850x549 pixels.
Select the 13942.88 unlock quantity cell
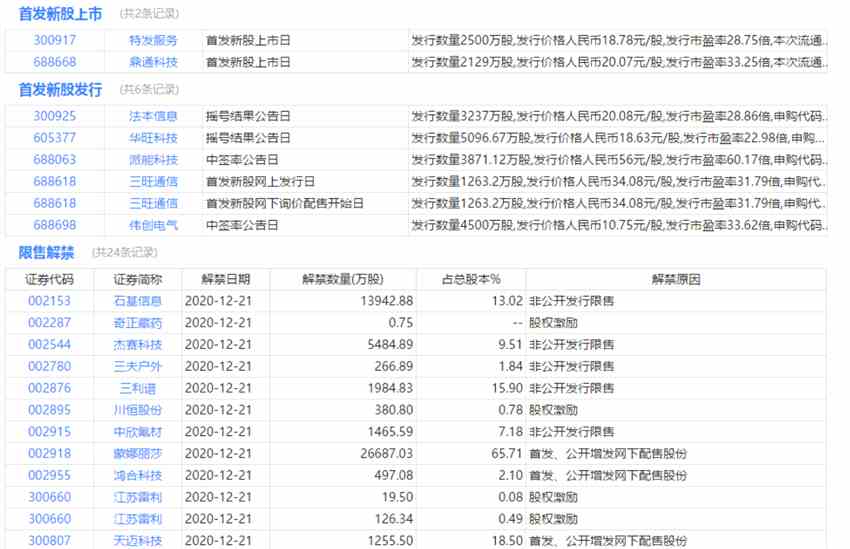tap(387, 301)
